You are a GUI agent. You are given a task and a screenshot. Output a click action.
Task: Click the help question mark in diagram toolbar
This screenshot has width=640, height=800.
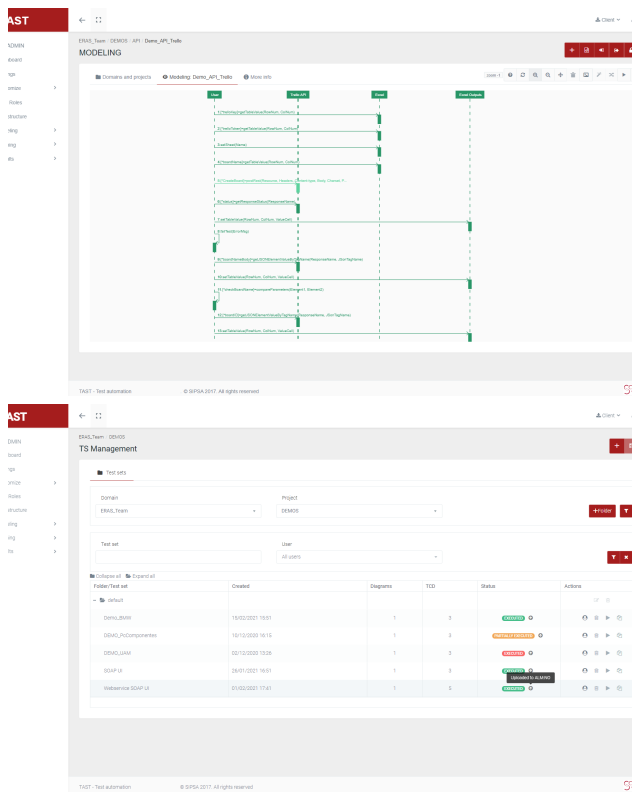pos(510,75)
